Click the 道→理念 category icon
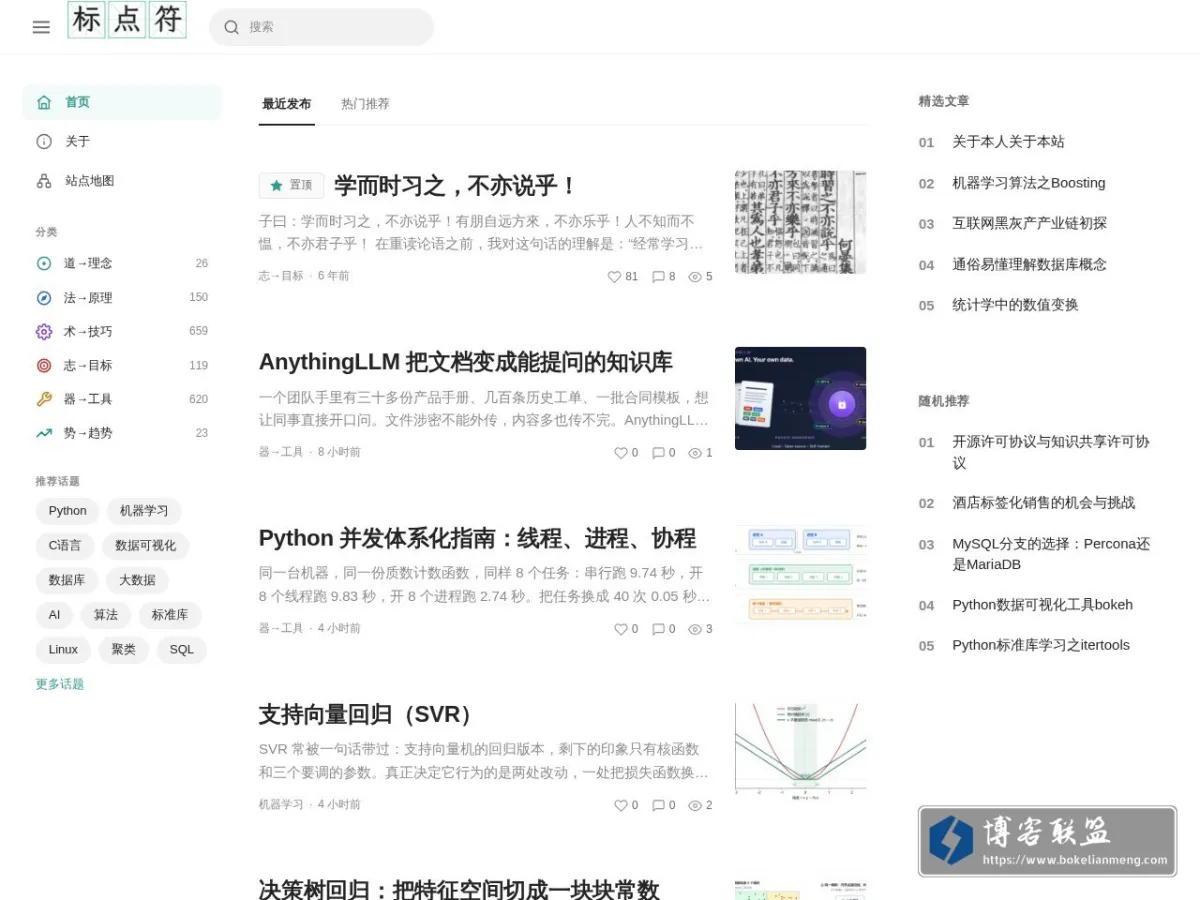The height and width of the screenshot is (900, 1200). pos(44,263)
